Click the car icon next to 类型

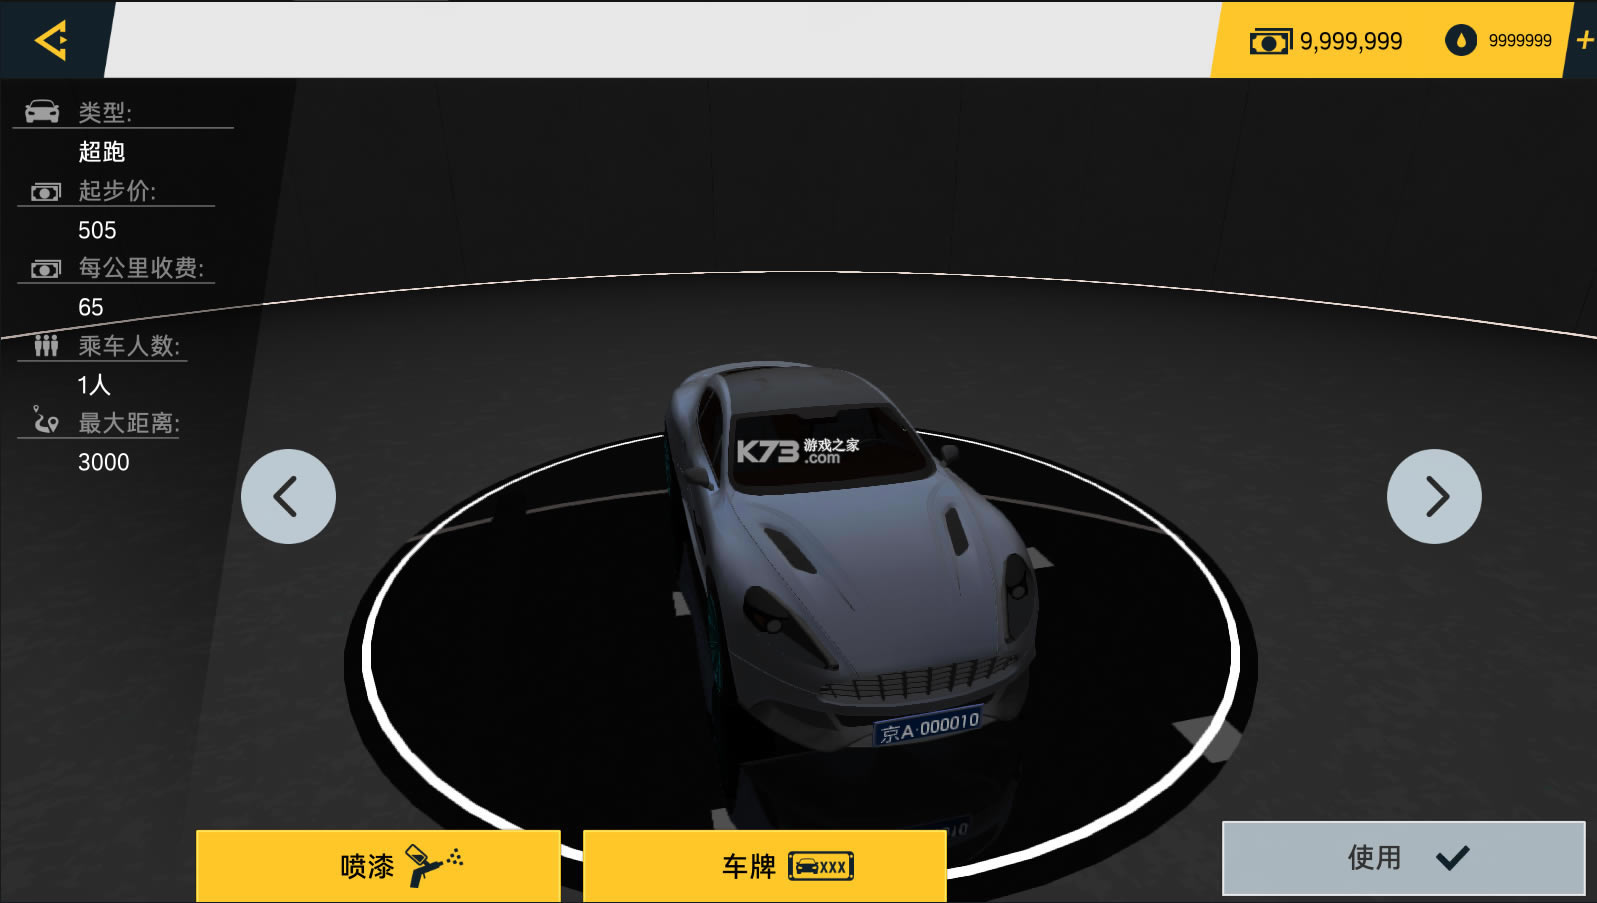point(42,112)
